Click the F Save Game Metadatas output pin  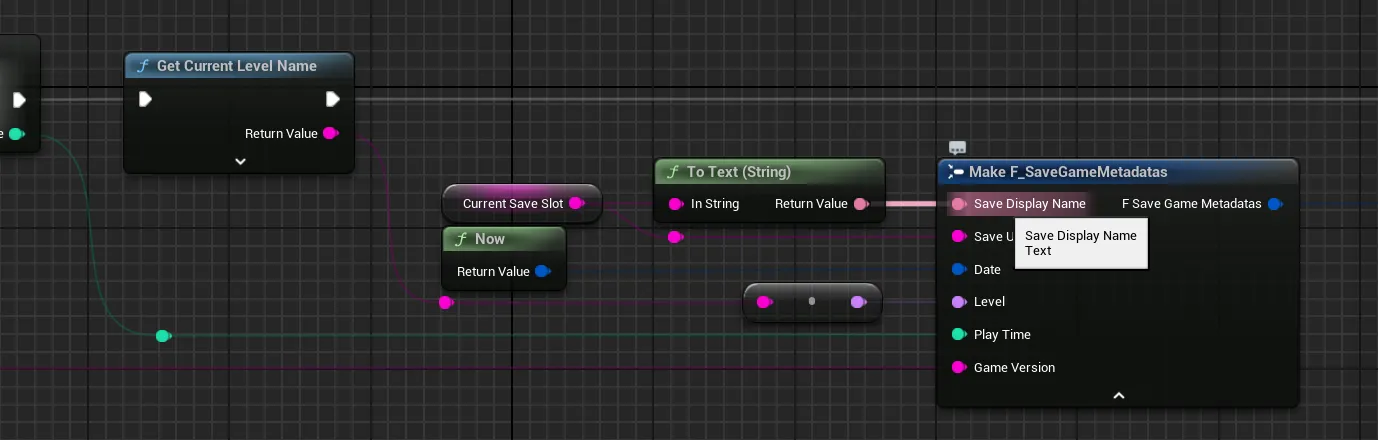click(1275, 203)
